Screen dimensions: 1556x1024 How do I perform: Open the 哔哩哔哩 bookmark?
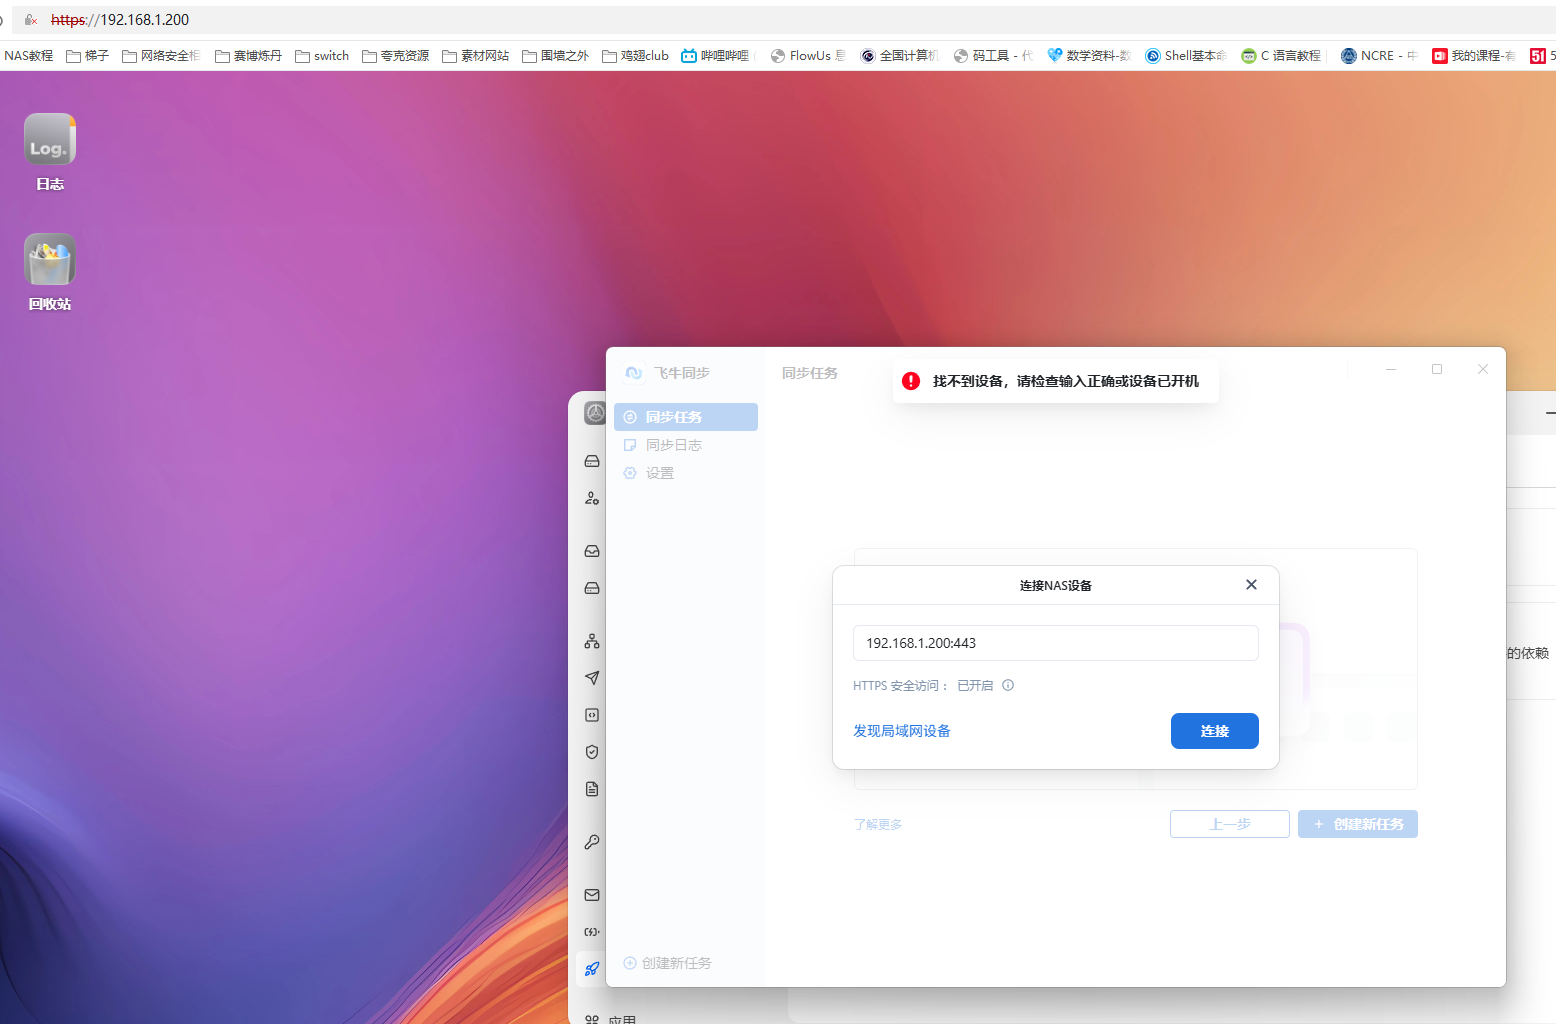tap(716, 56)
